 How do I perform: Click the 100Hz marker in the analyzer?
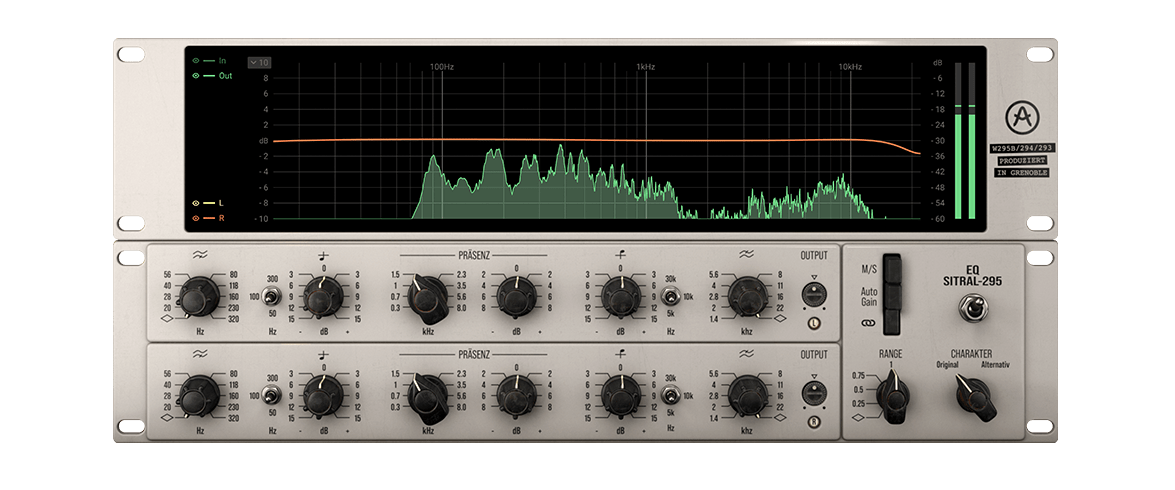coord(441,67)
